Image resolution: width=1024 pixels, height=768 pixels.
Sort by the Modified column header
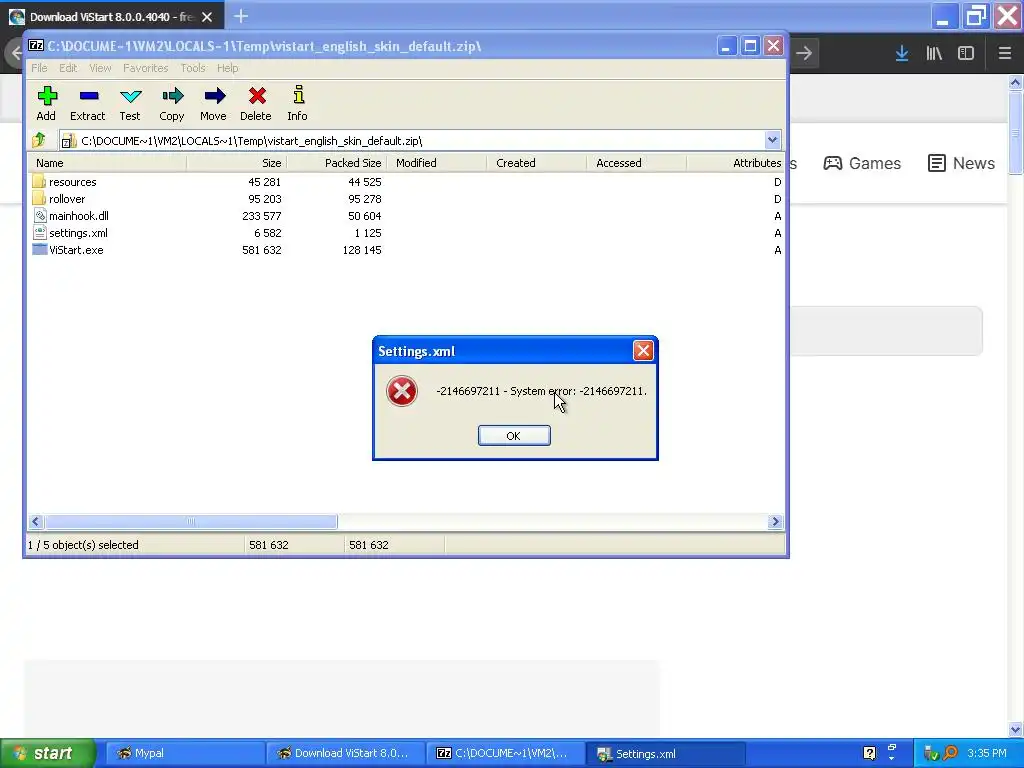coord(436,163)
